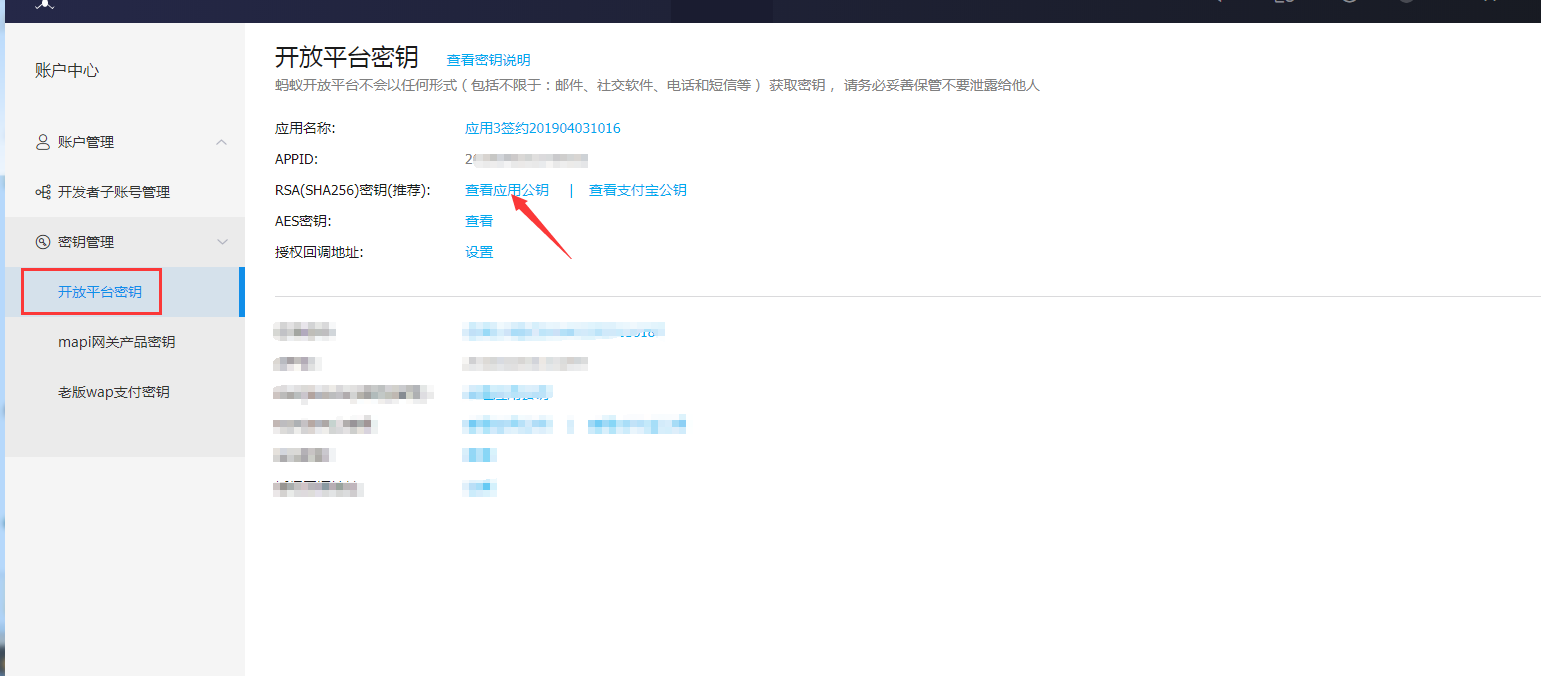Collapse 账户管理 using its up chevron
The width and height of the screenshot is (1541, 676).
click(x=222, y=142)
